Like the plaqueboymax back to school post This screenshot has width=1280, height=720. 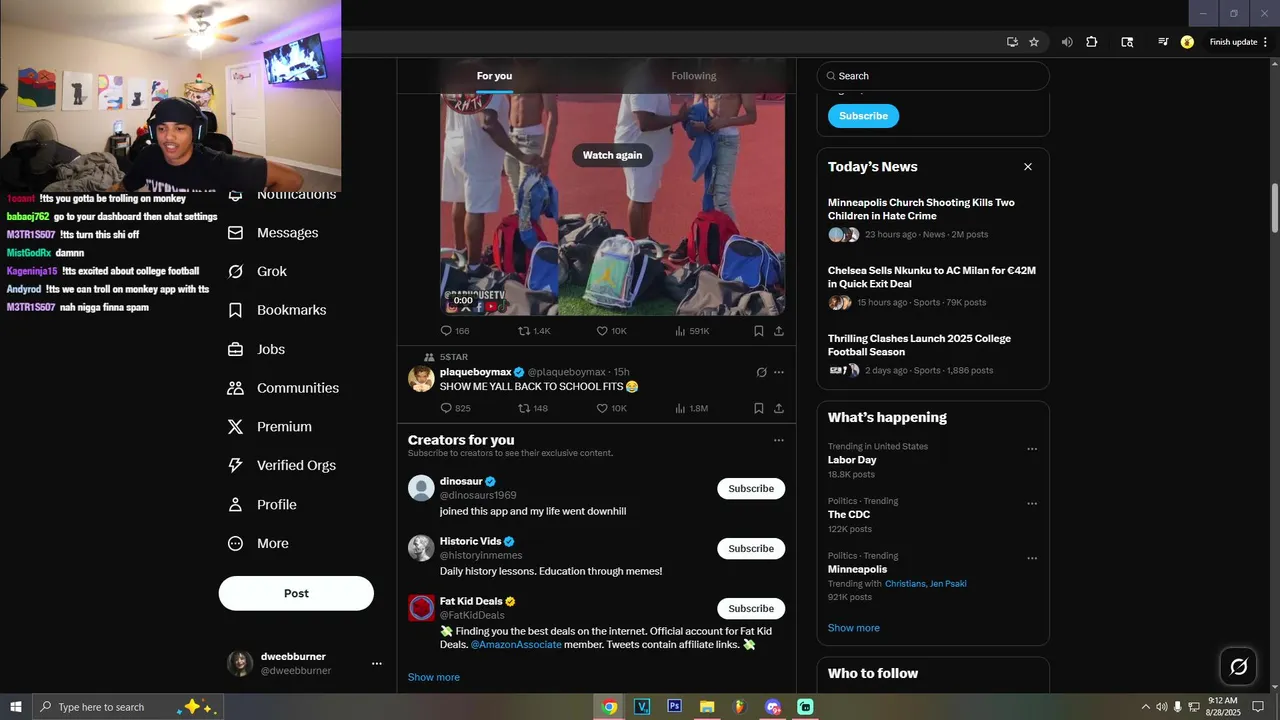point(611,408)
